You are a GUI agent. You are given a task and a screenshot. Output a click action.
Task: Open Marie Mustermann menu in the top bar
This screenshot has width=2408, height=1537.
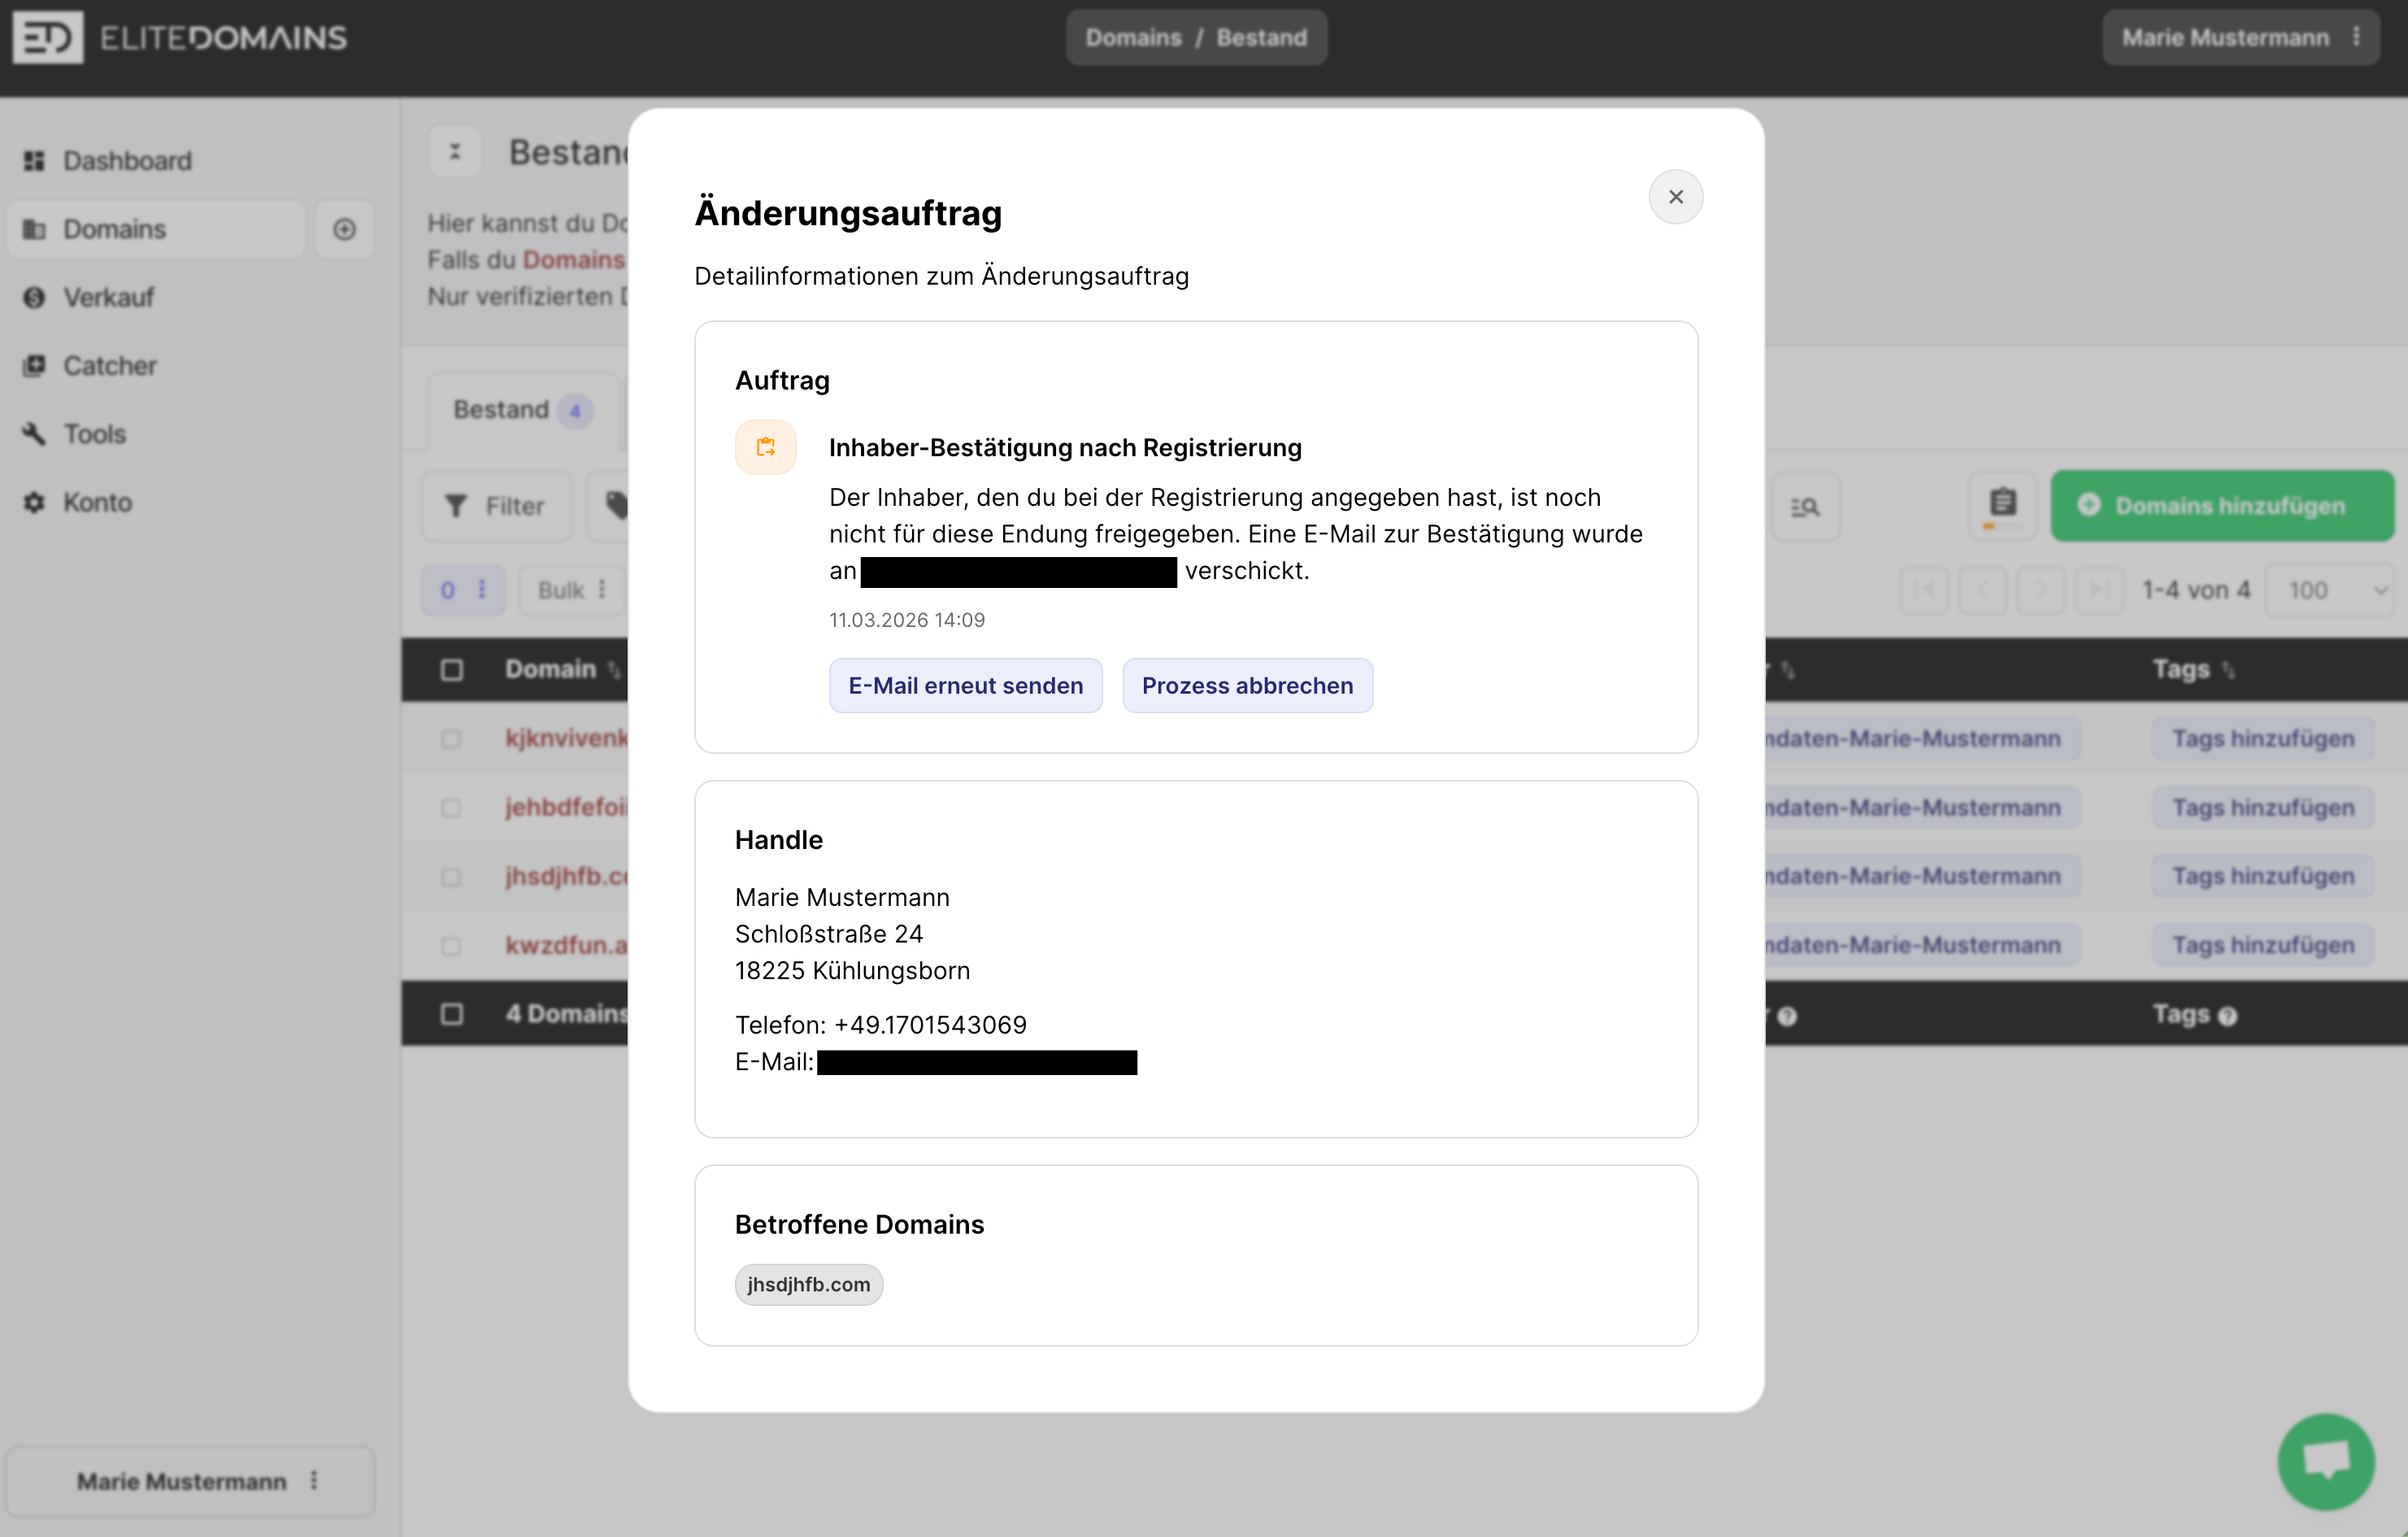click(x=2240, y=38)
